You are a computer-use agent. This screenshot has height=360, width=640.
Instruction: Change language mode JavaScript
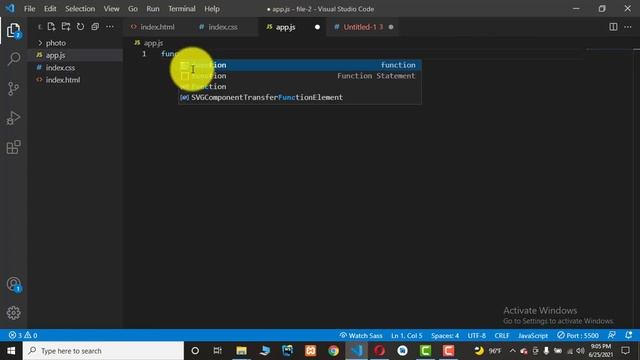(x=533, y=336)
